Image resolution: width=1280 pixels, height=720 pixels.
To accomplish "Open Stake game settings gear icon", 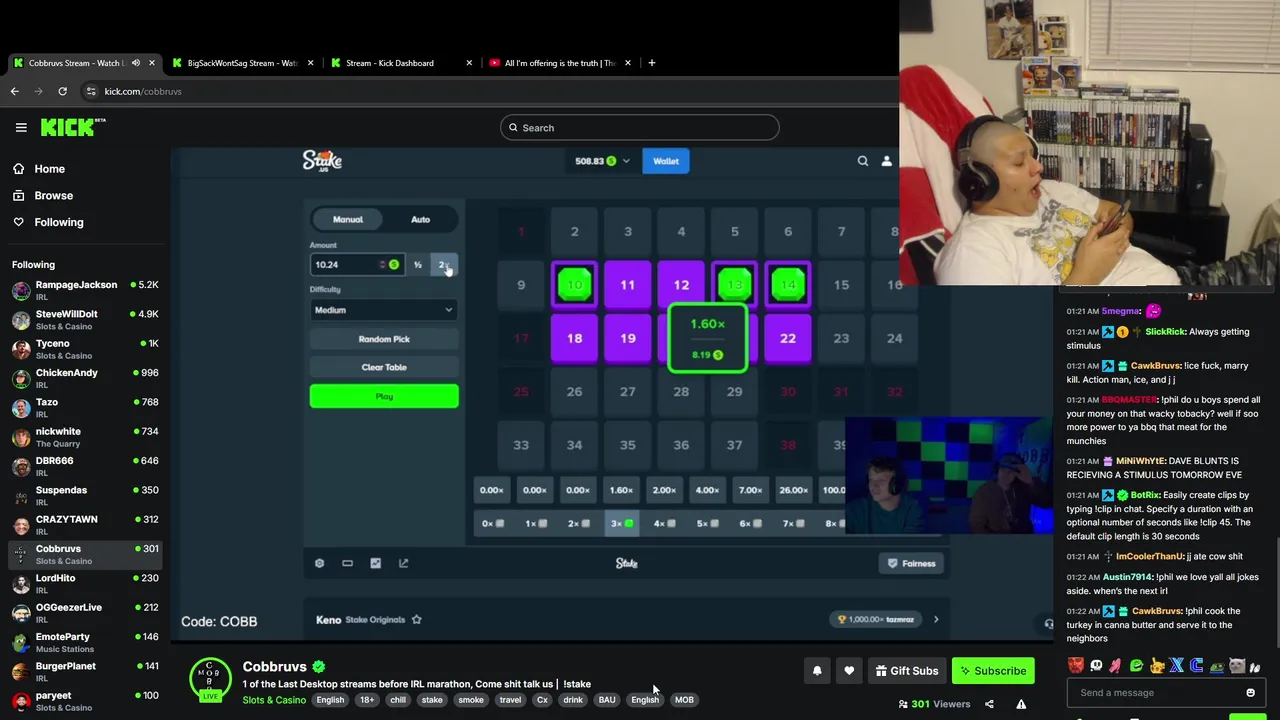I will pos(319,563).
